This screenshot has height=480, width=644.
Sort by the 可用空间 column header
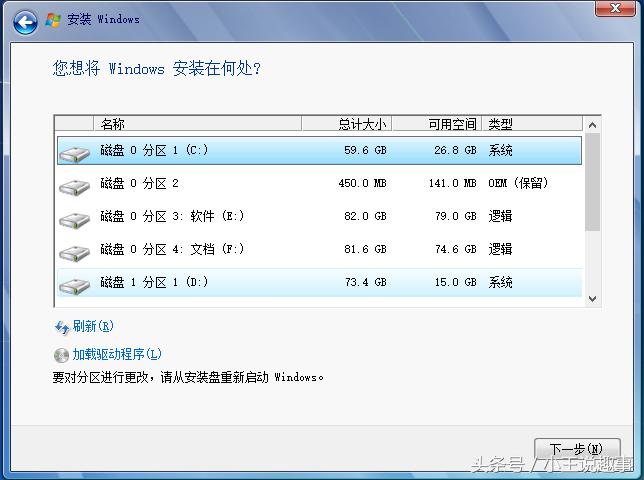click(437, 124)
